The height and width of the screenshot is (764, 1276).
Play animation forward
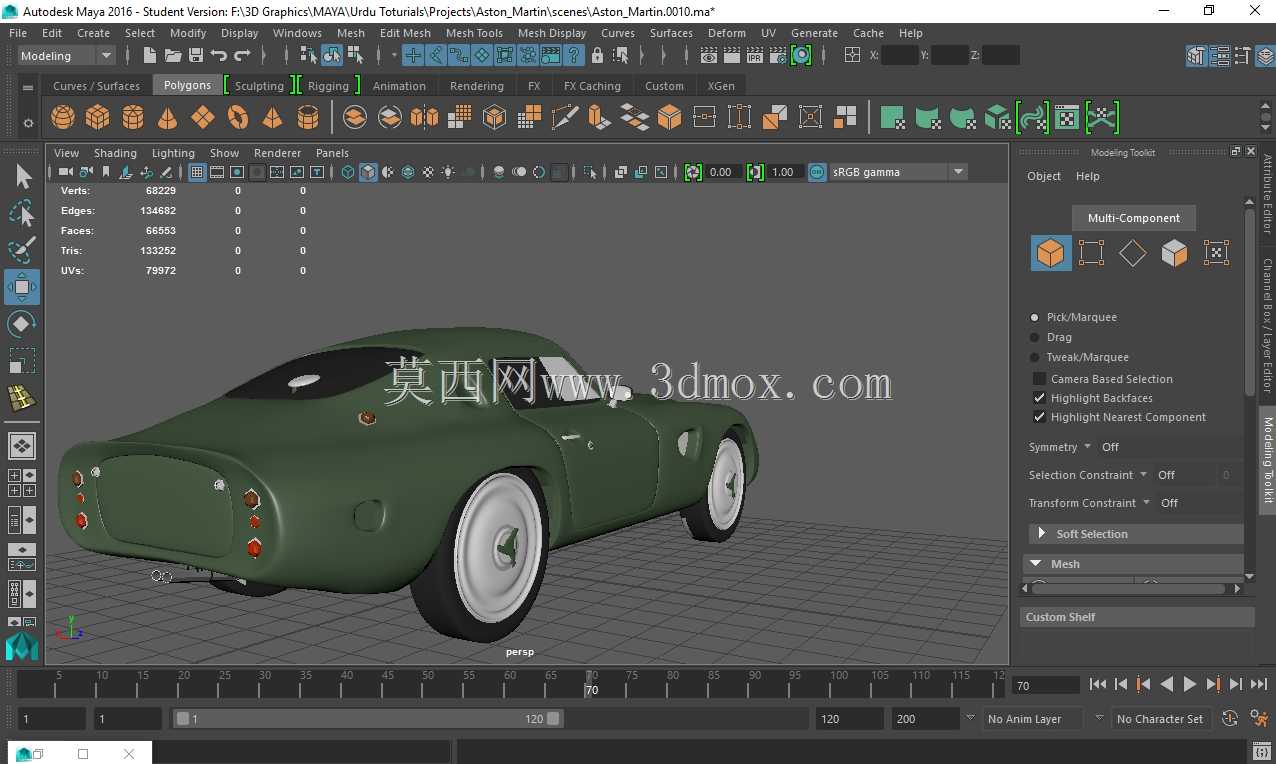(1189, 684)
